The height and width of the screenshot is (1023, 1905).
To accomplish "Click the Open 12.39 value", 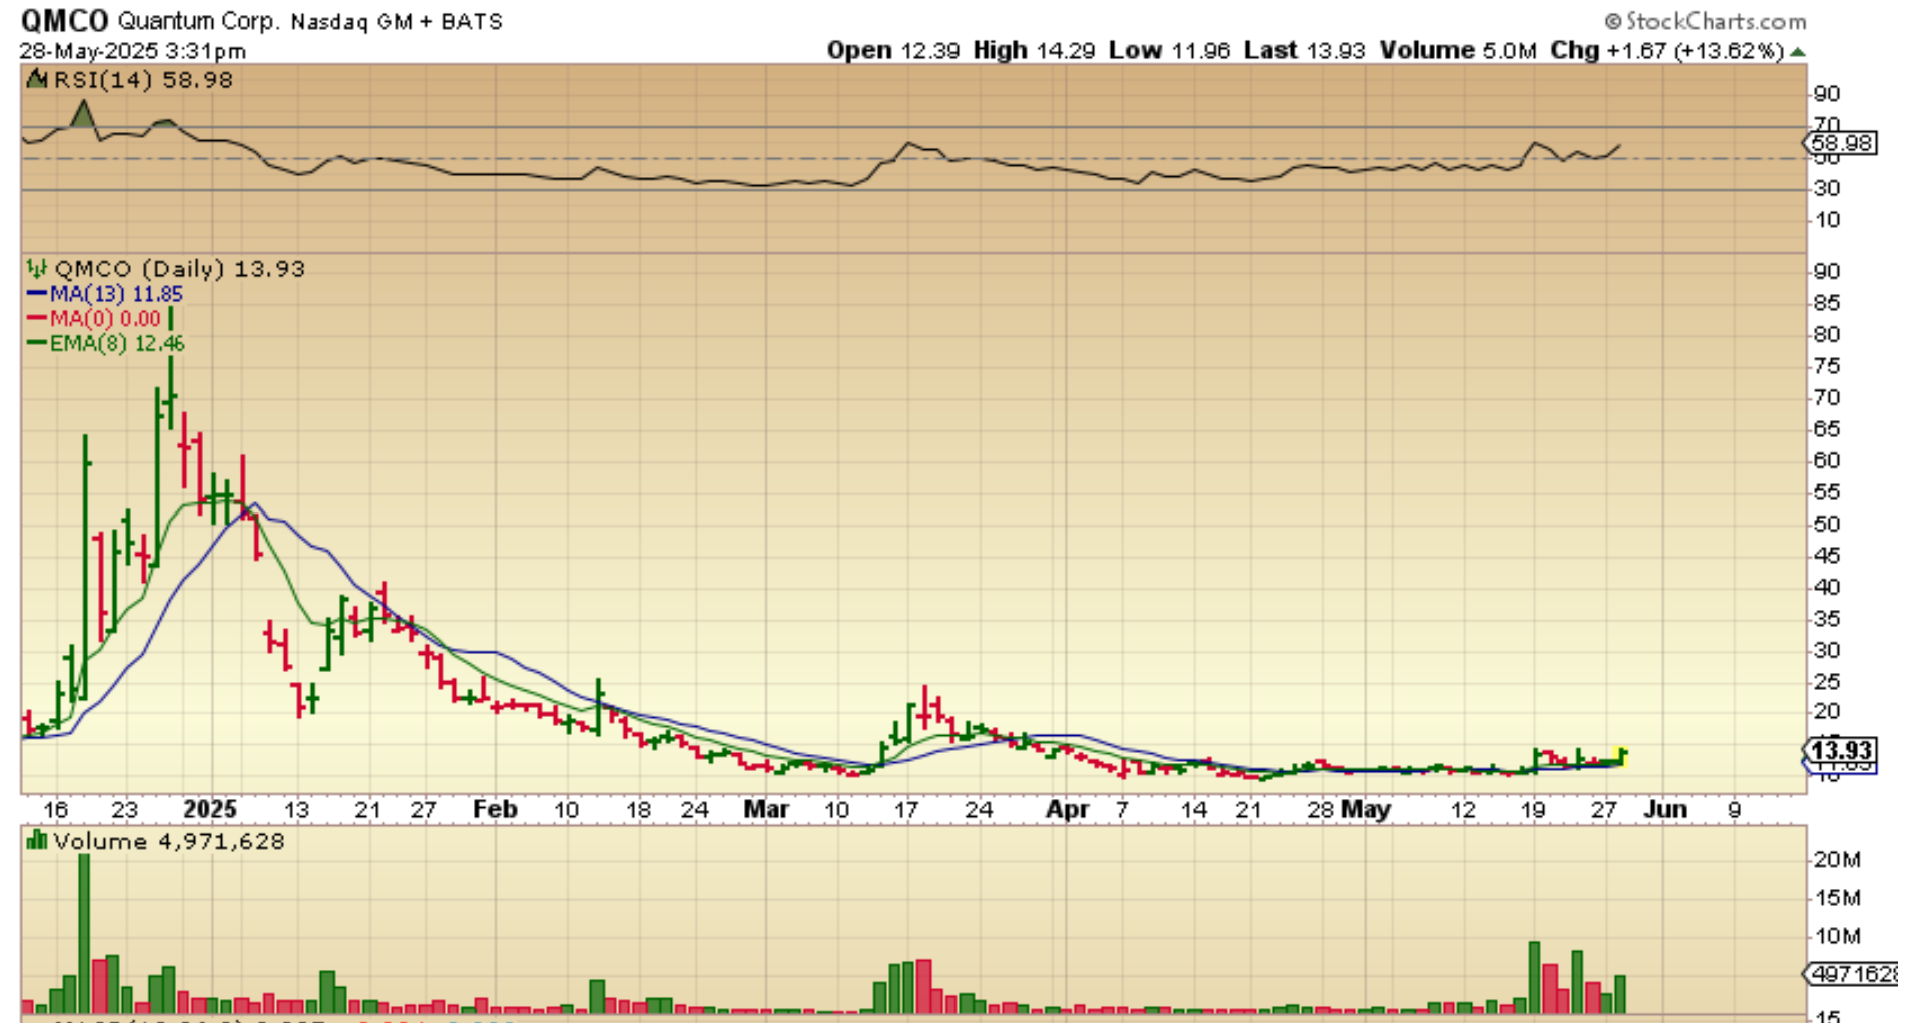I will coord(893,51).
